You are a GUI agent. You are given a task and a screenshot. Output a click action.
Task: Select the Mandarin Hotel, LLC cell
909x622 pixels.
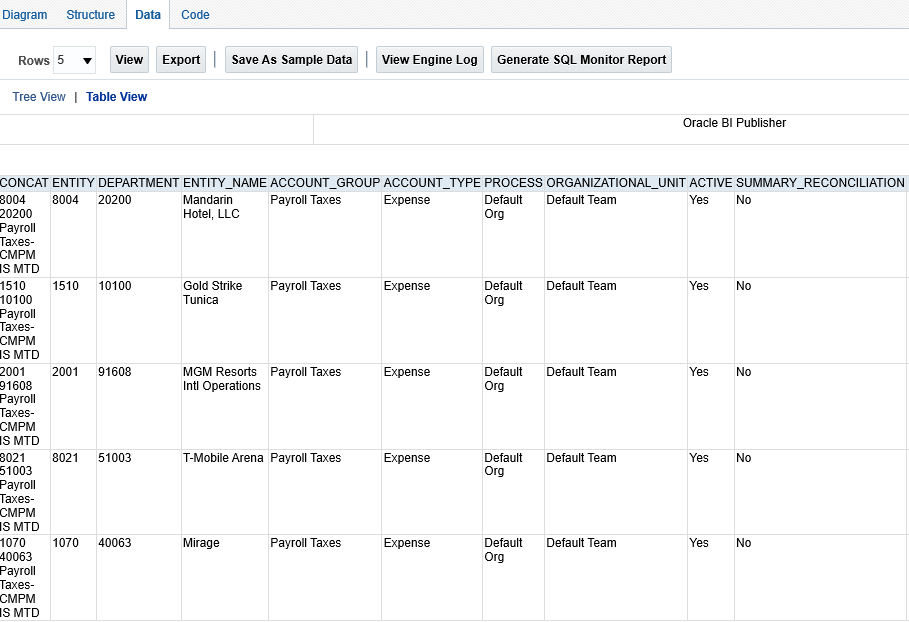pyautogui.click(x=211, y=207)
